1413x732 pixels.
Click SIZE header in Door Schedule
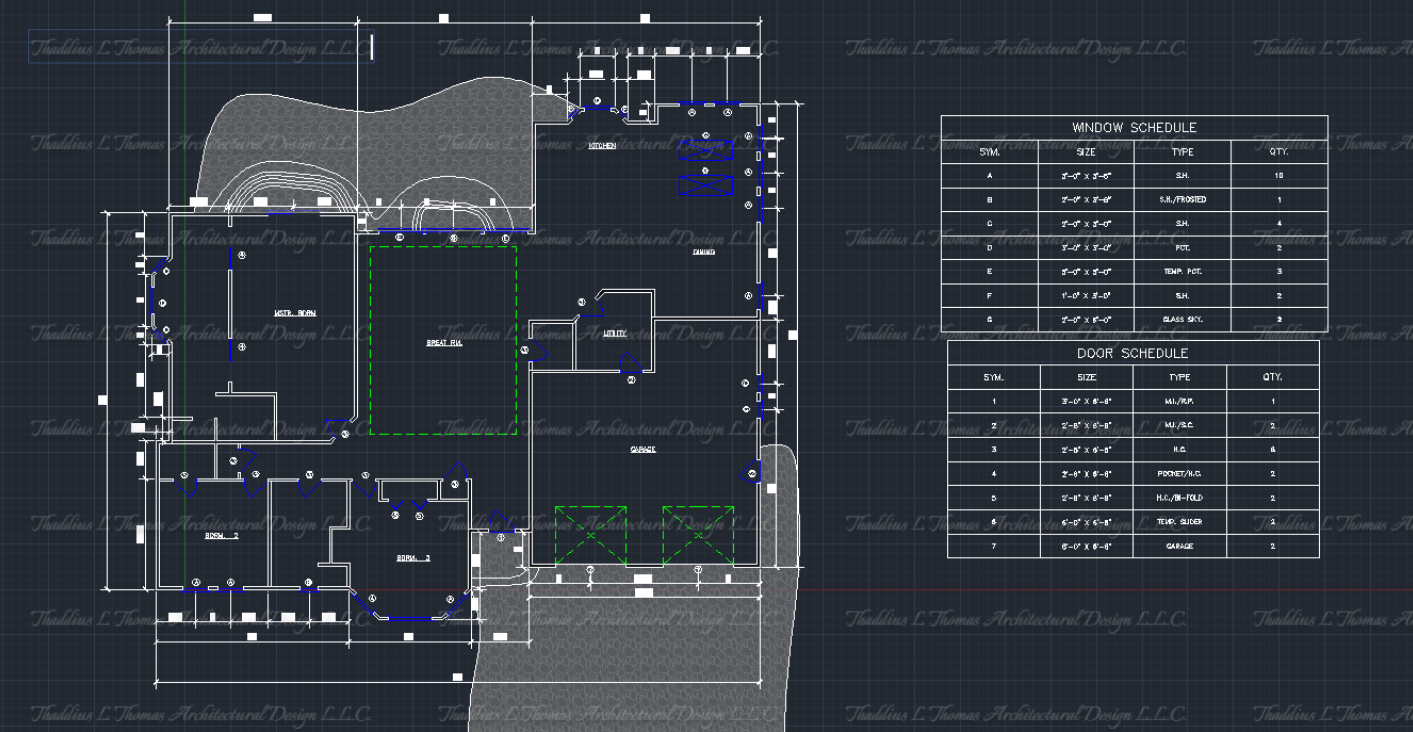[1087, 377]
